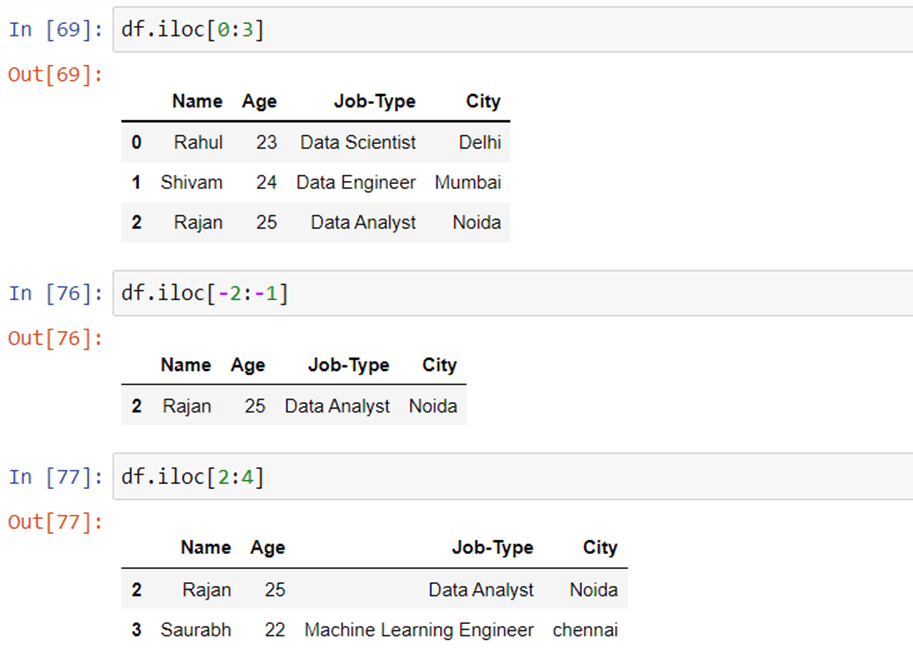Viewport: 913px width, 660px height.
Task: Click the Rahul cell in first table
Action: (198, 142)
